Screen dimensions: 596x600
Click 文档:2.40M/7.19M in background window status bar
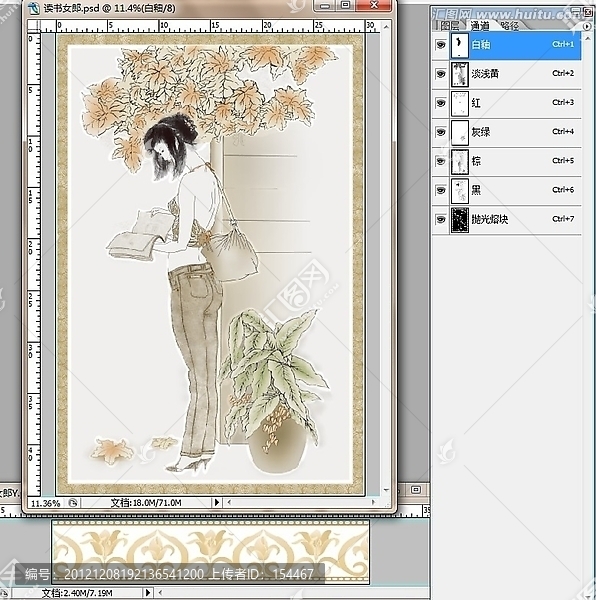77,593
